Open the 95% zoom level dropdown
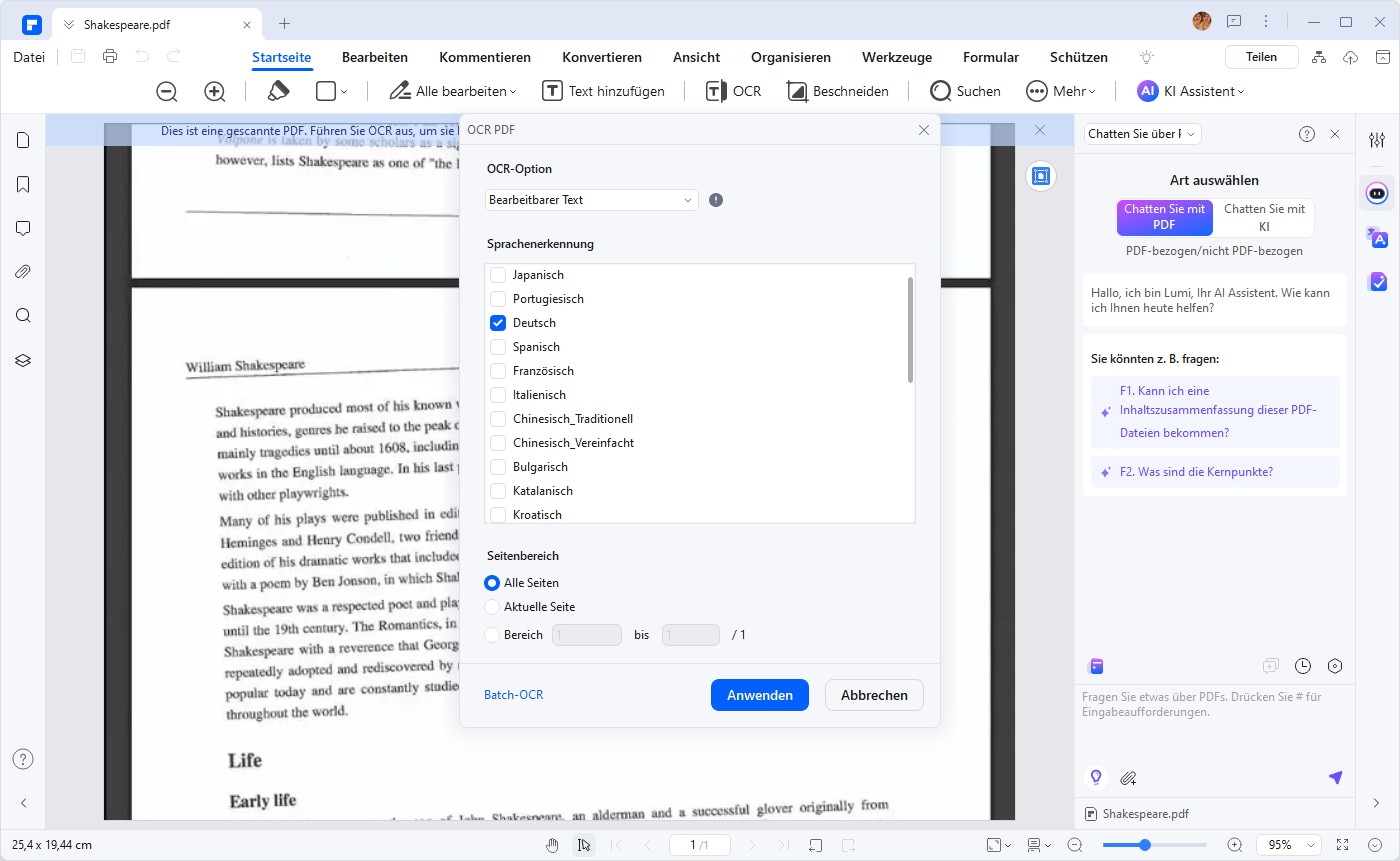The width and height of the screenshot is (1400, 861). pyautogui.click(x=1289, y=845)
